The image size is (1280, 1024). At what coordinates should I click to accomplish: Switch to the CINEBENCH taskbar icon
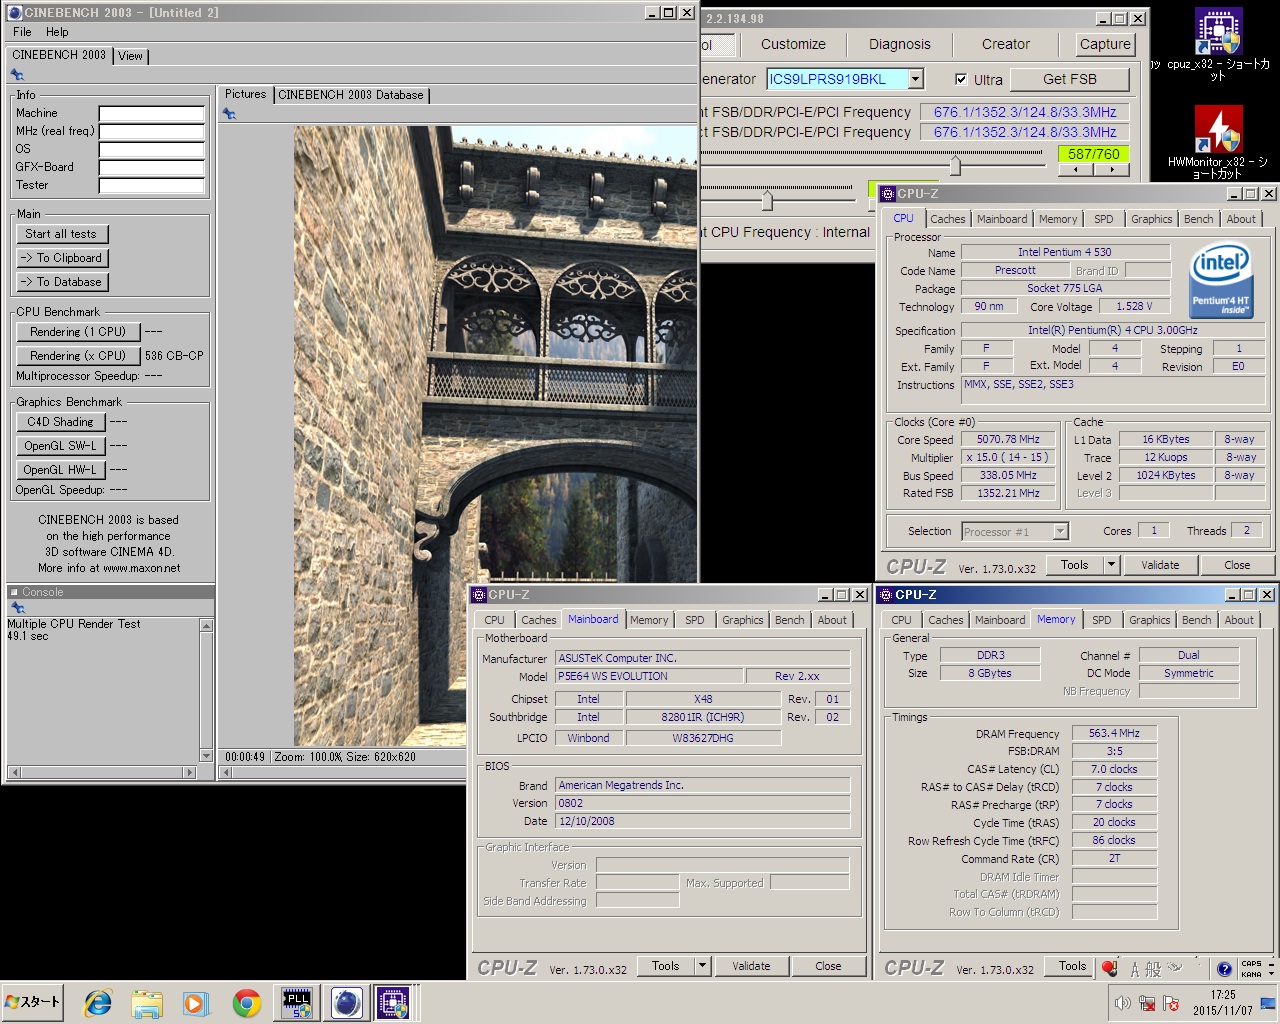click(x=346, y=1003)
